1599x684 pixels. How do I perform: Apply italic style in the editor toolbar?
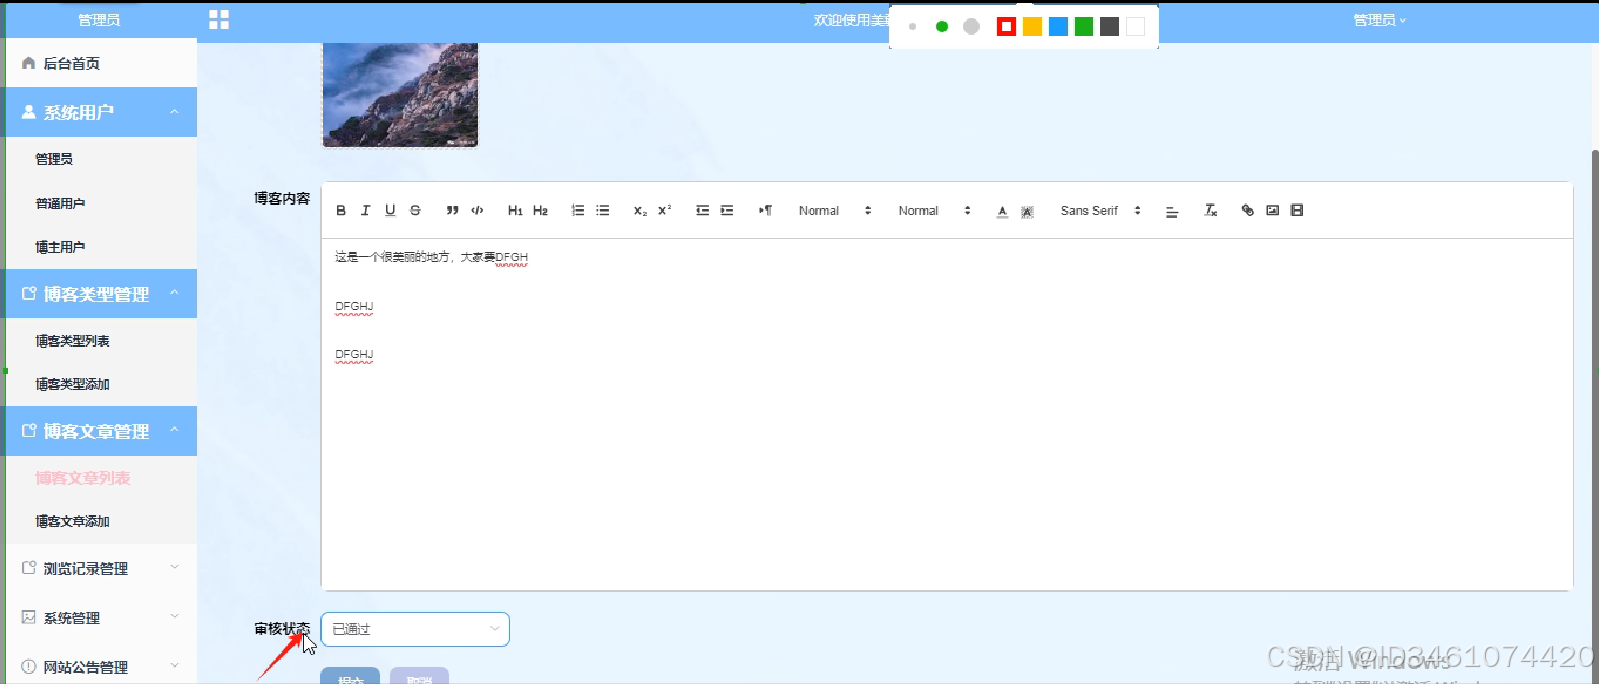[x=365, y=211]
